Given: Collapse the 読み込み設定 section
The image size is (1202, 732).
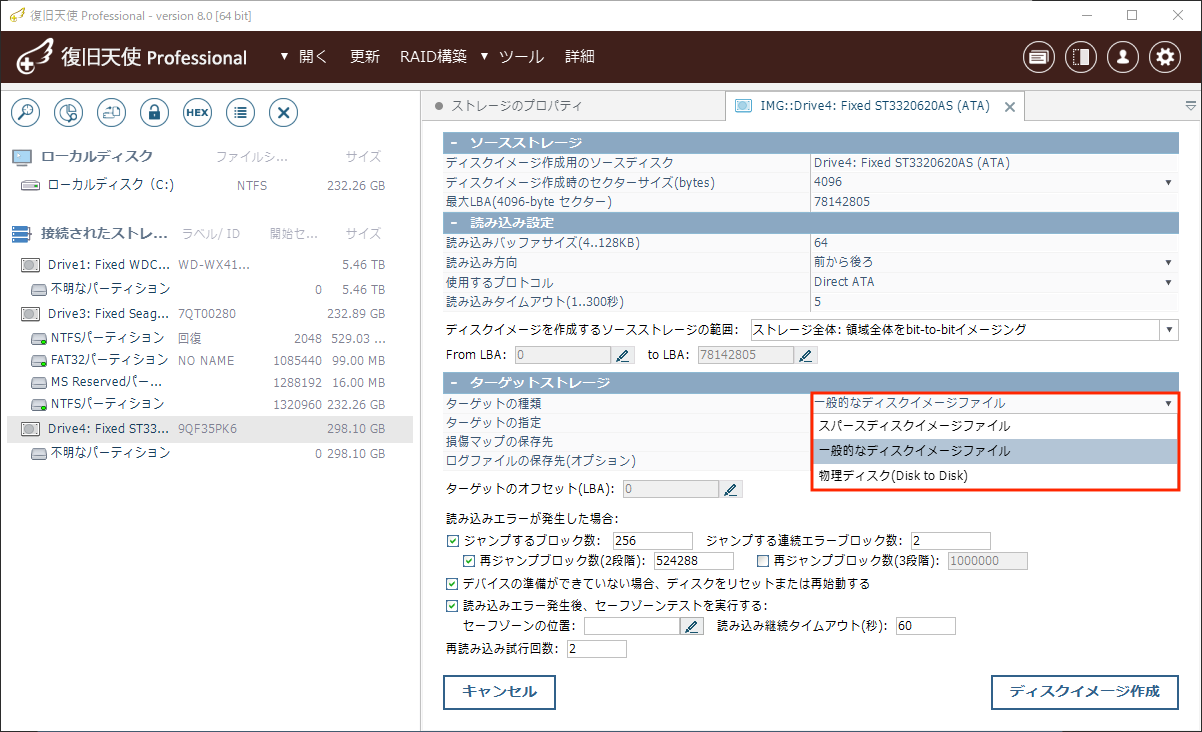Looking at the screenshot, I should (x=453, y=222).
